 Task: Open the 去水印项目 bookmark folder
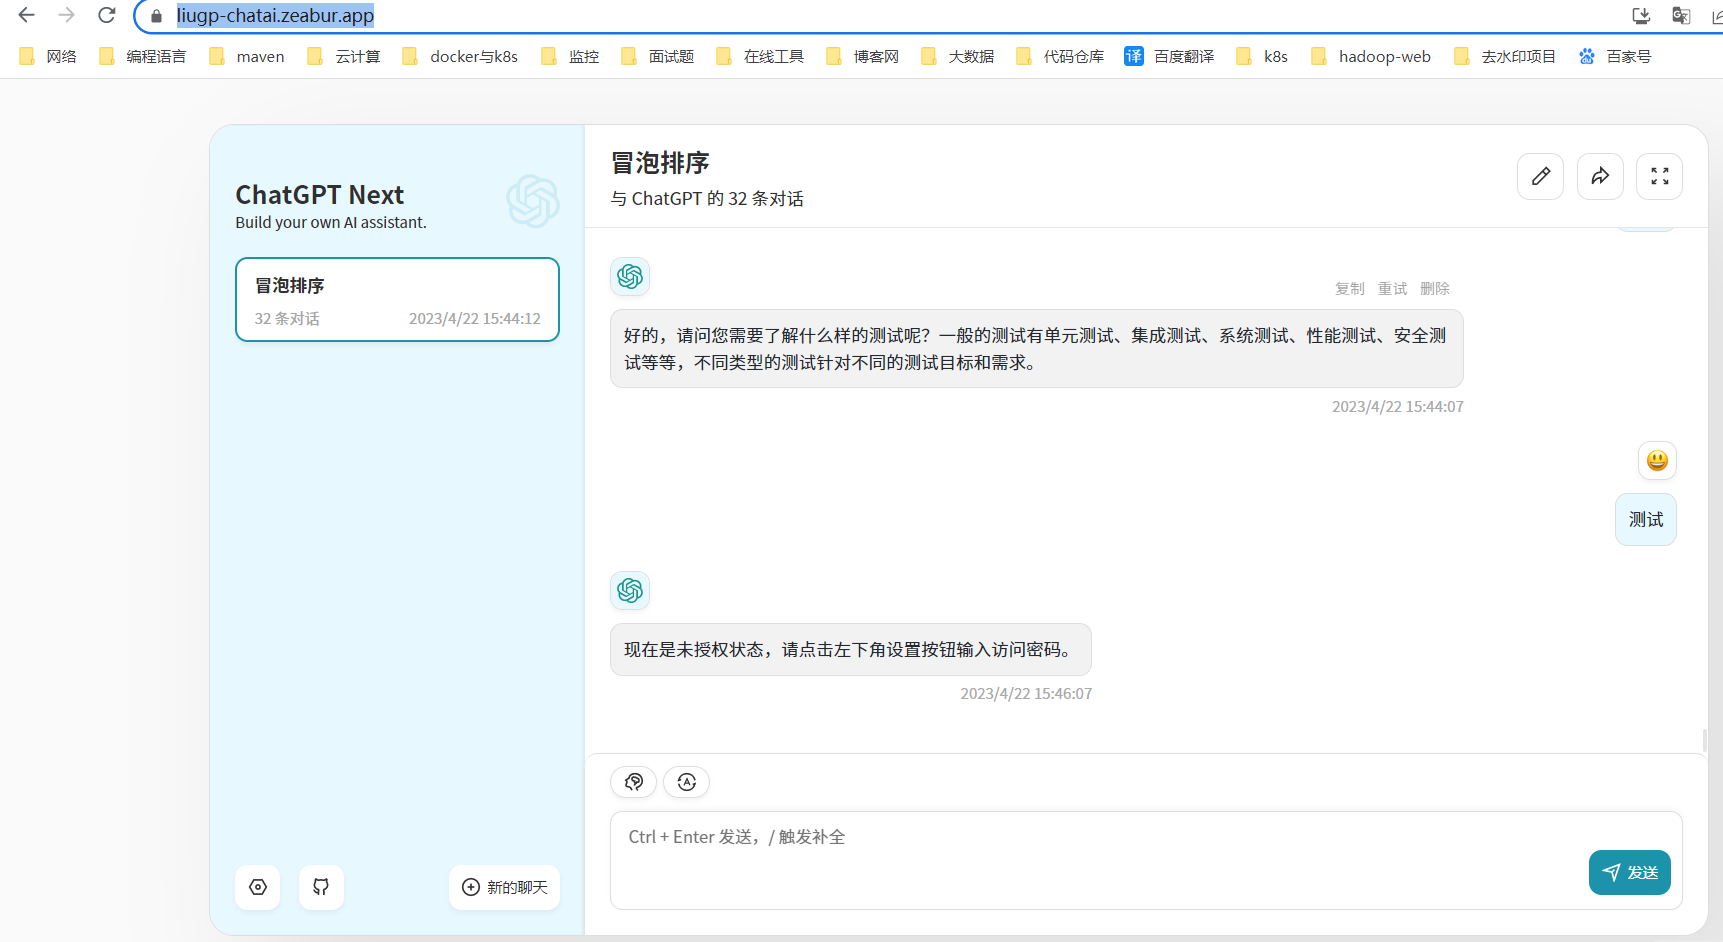[1505, 56]
